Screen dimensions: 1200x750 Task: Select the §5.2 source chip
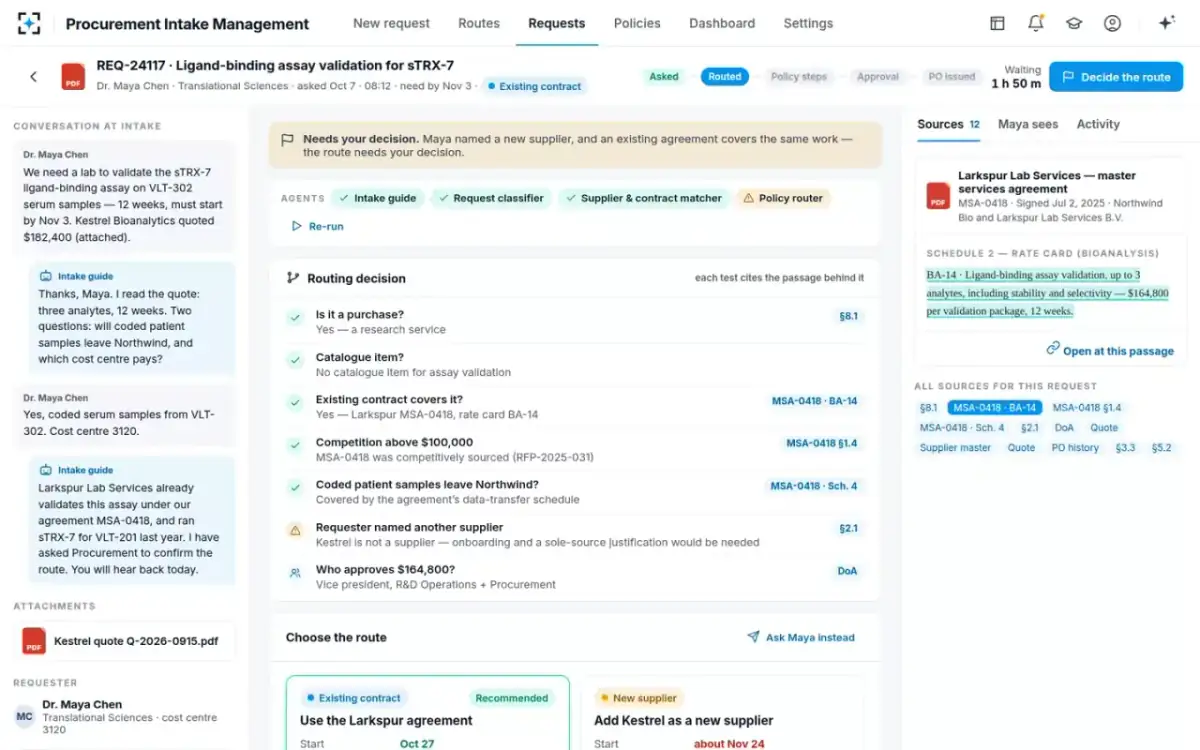pyautogui.click(x=1161, y=448)
